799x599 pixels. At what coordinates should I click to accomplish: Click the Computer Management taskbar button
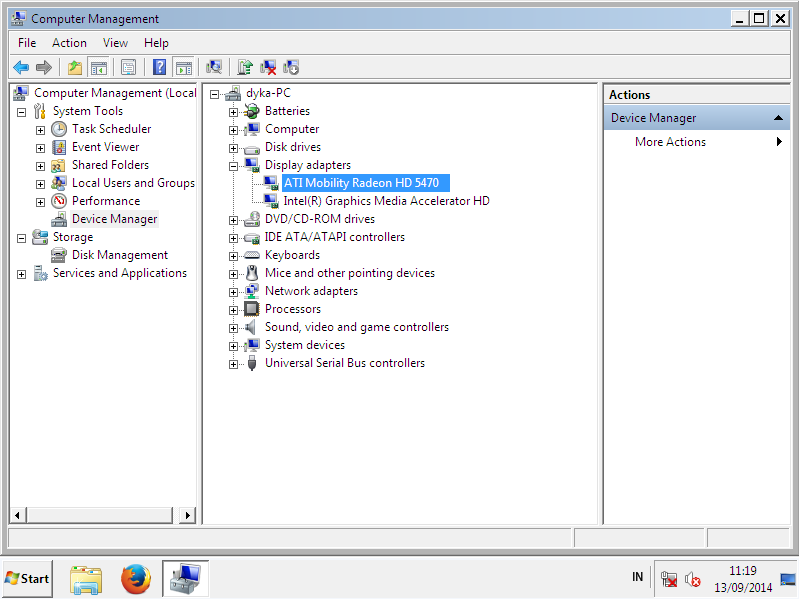pyautogui.click(x=185, y=579)
